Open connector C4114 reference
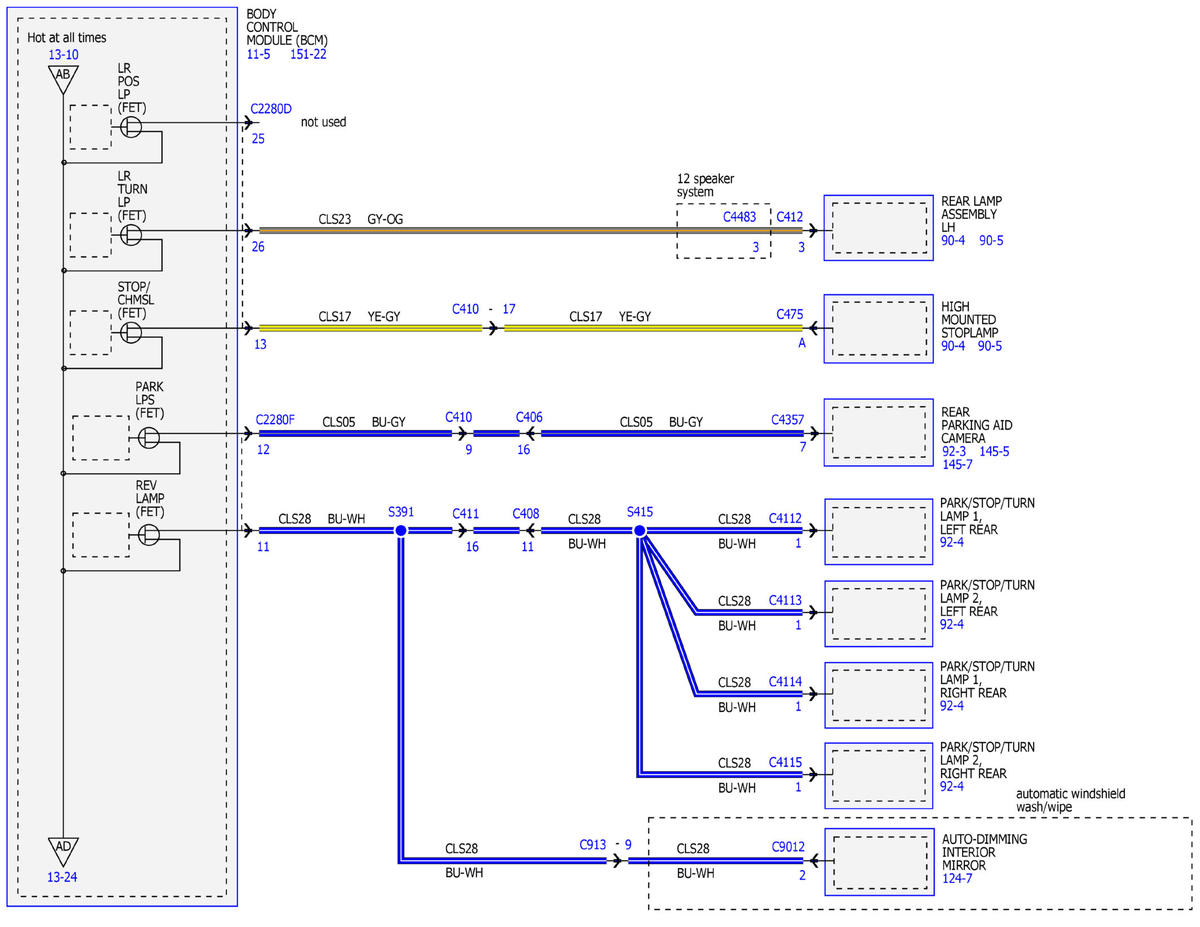Viewport: 1200px width, 927px height. pyautogui.click(x=785, y=682)
